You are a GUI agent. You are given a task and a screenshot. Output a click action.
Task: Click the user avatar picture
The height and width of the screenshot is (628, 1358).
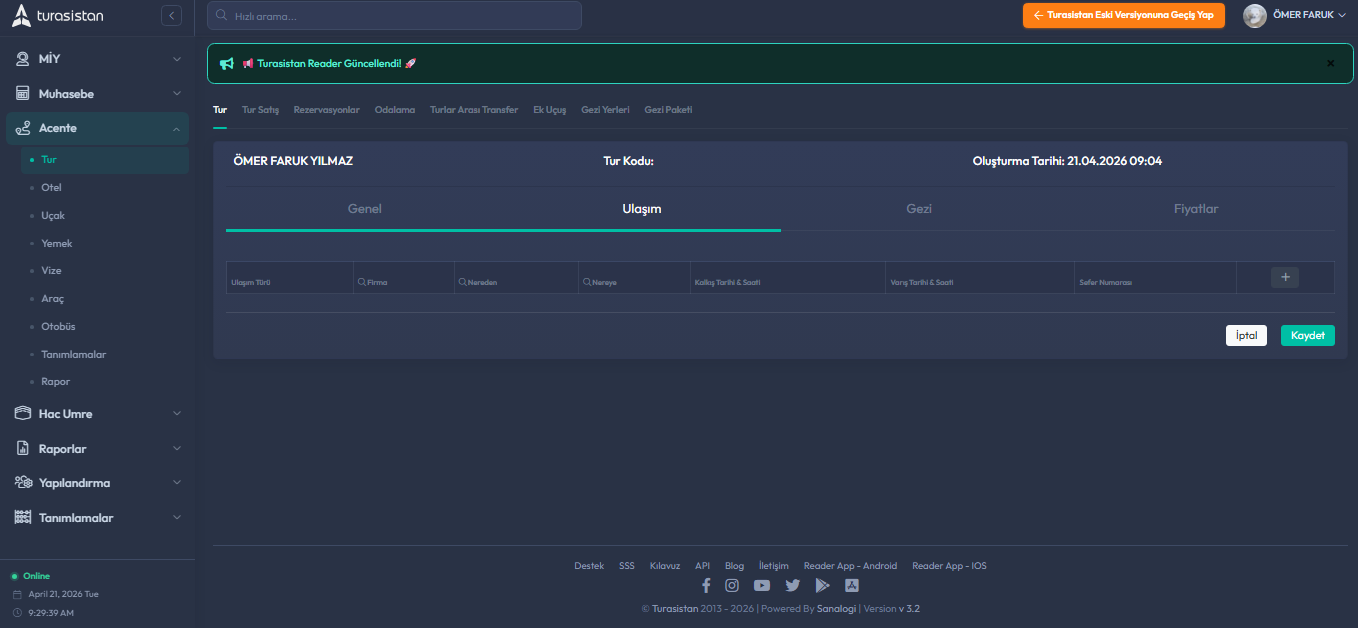point(1254,16)
